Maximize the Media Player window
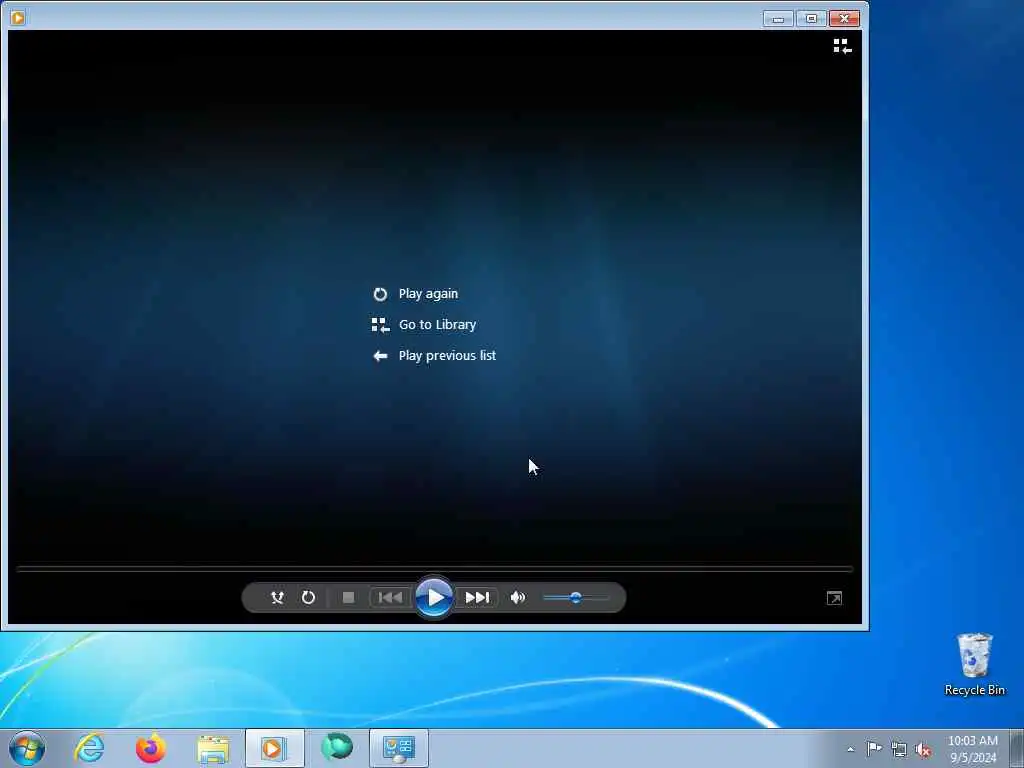 point(811,18)
